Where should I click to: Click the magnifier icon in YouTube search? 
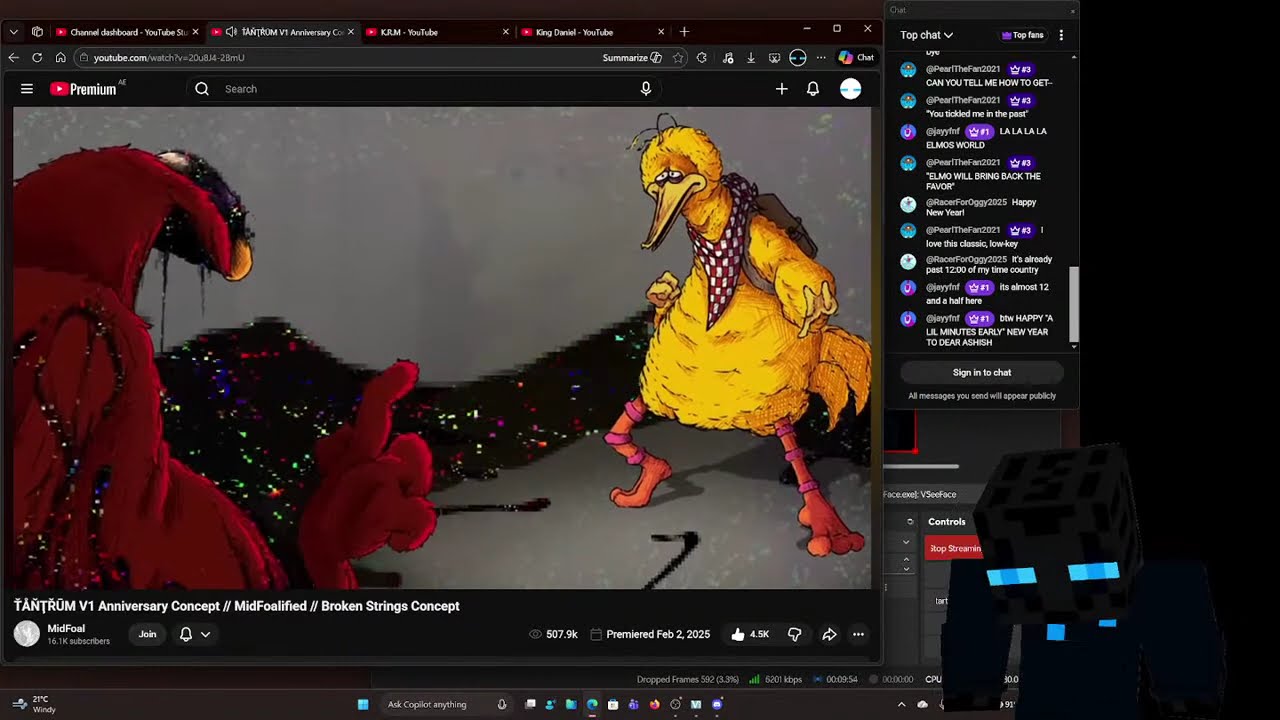click(202, 89)
